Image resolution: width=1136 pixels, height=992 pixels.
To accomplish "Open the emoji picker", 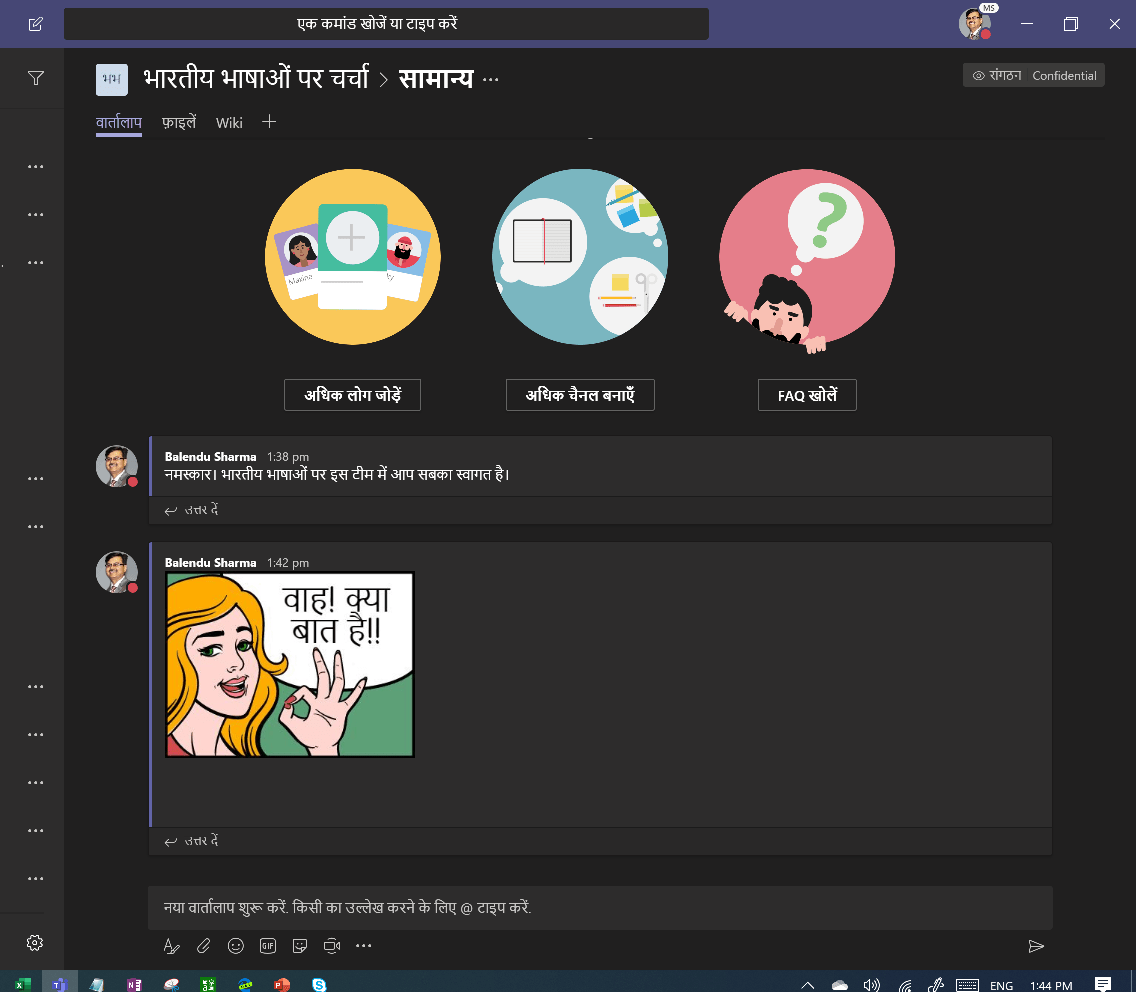I will pos(235,945).
